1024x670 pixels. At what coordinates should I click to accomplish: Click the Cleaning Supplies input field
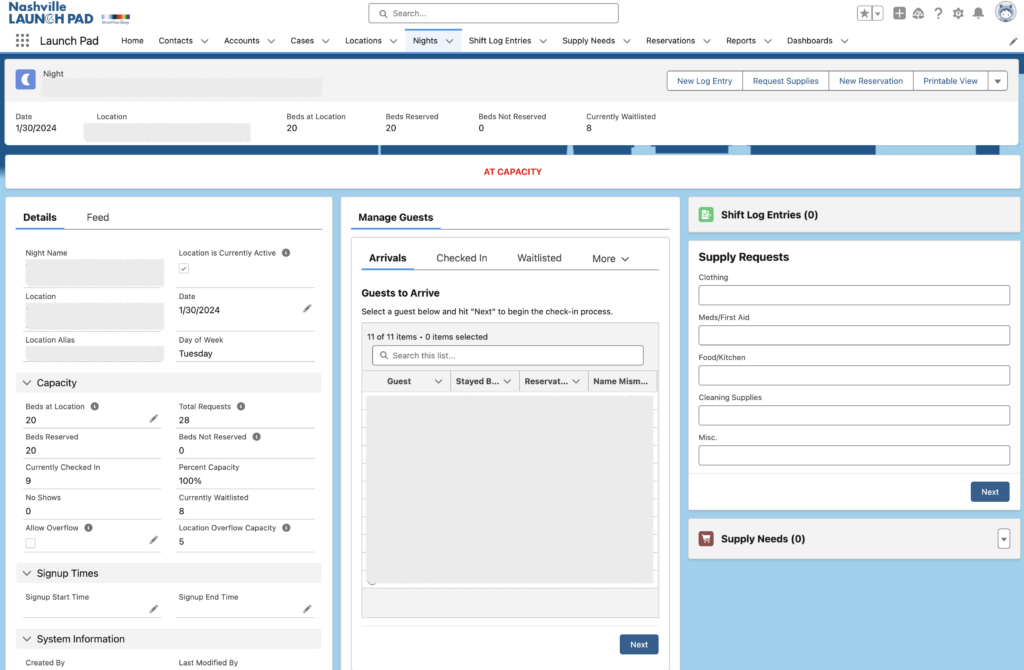pos(854,415)
